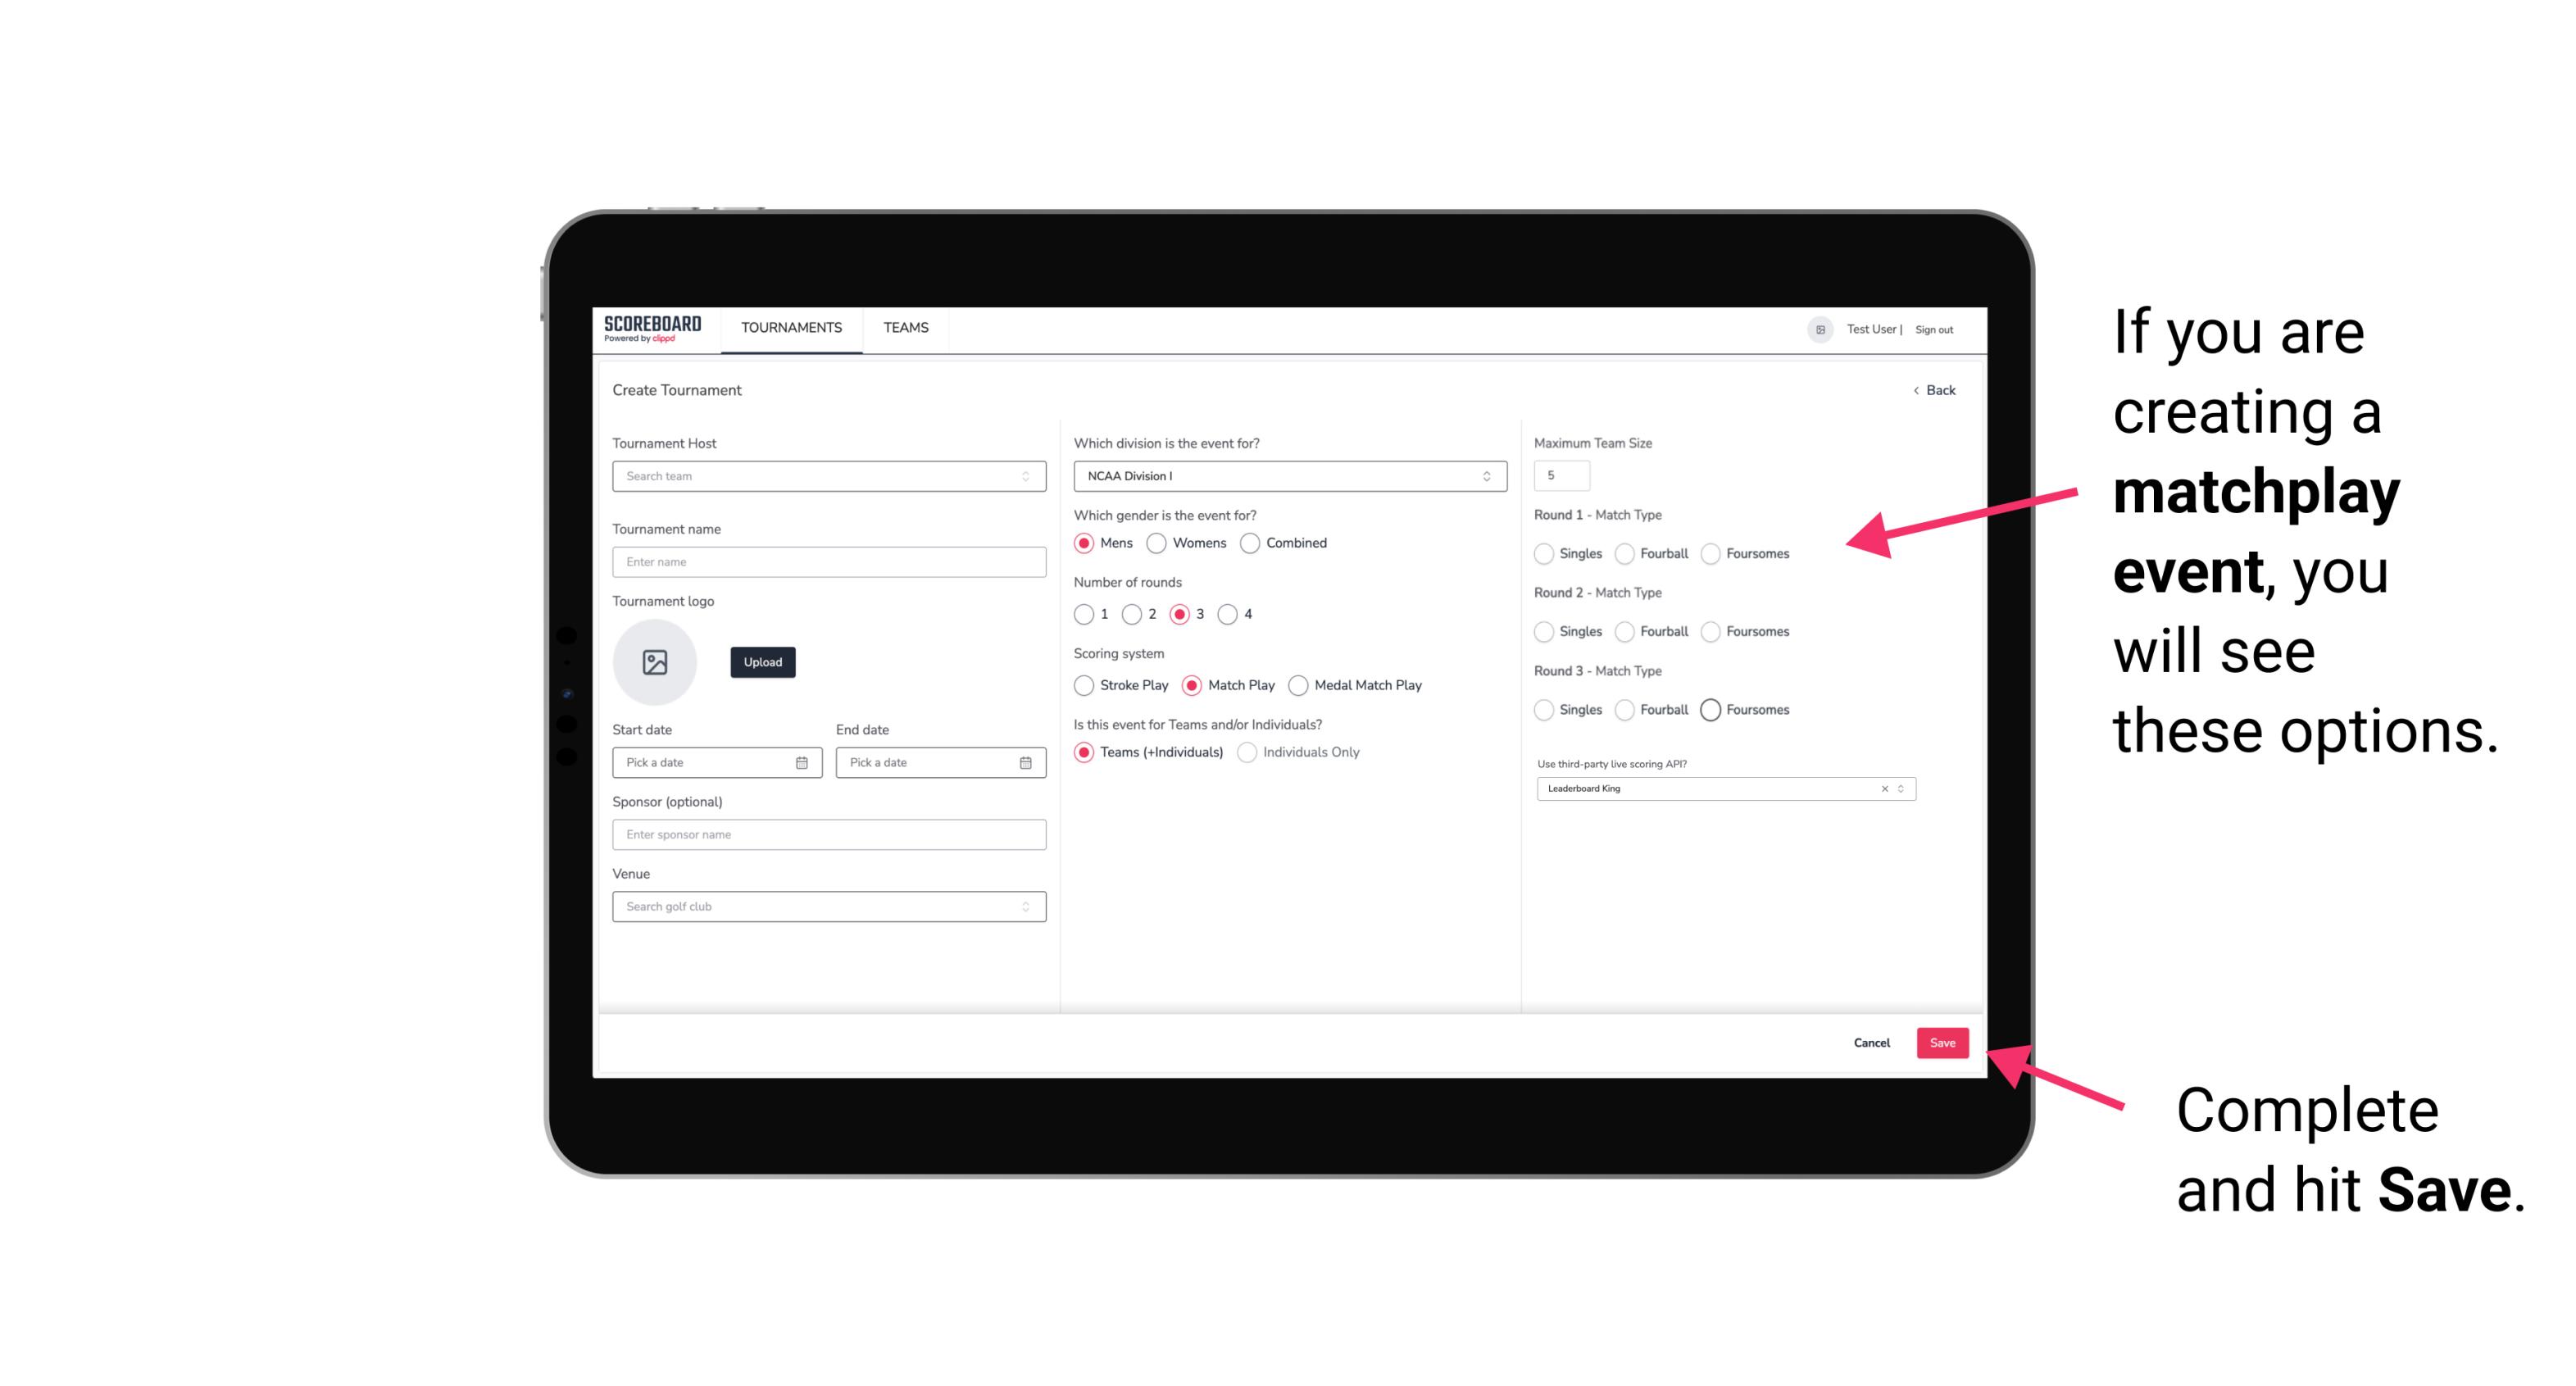2576x1386 pixels.
Task: Click Cancel to discard tournament creation
Action: pos(1871,1041)
